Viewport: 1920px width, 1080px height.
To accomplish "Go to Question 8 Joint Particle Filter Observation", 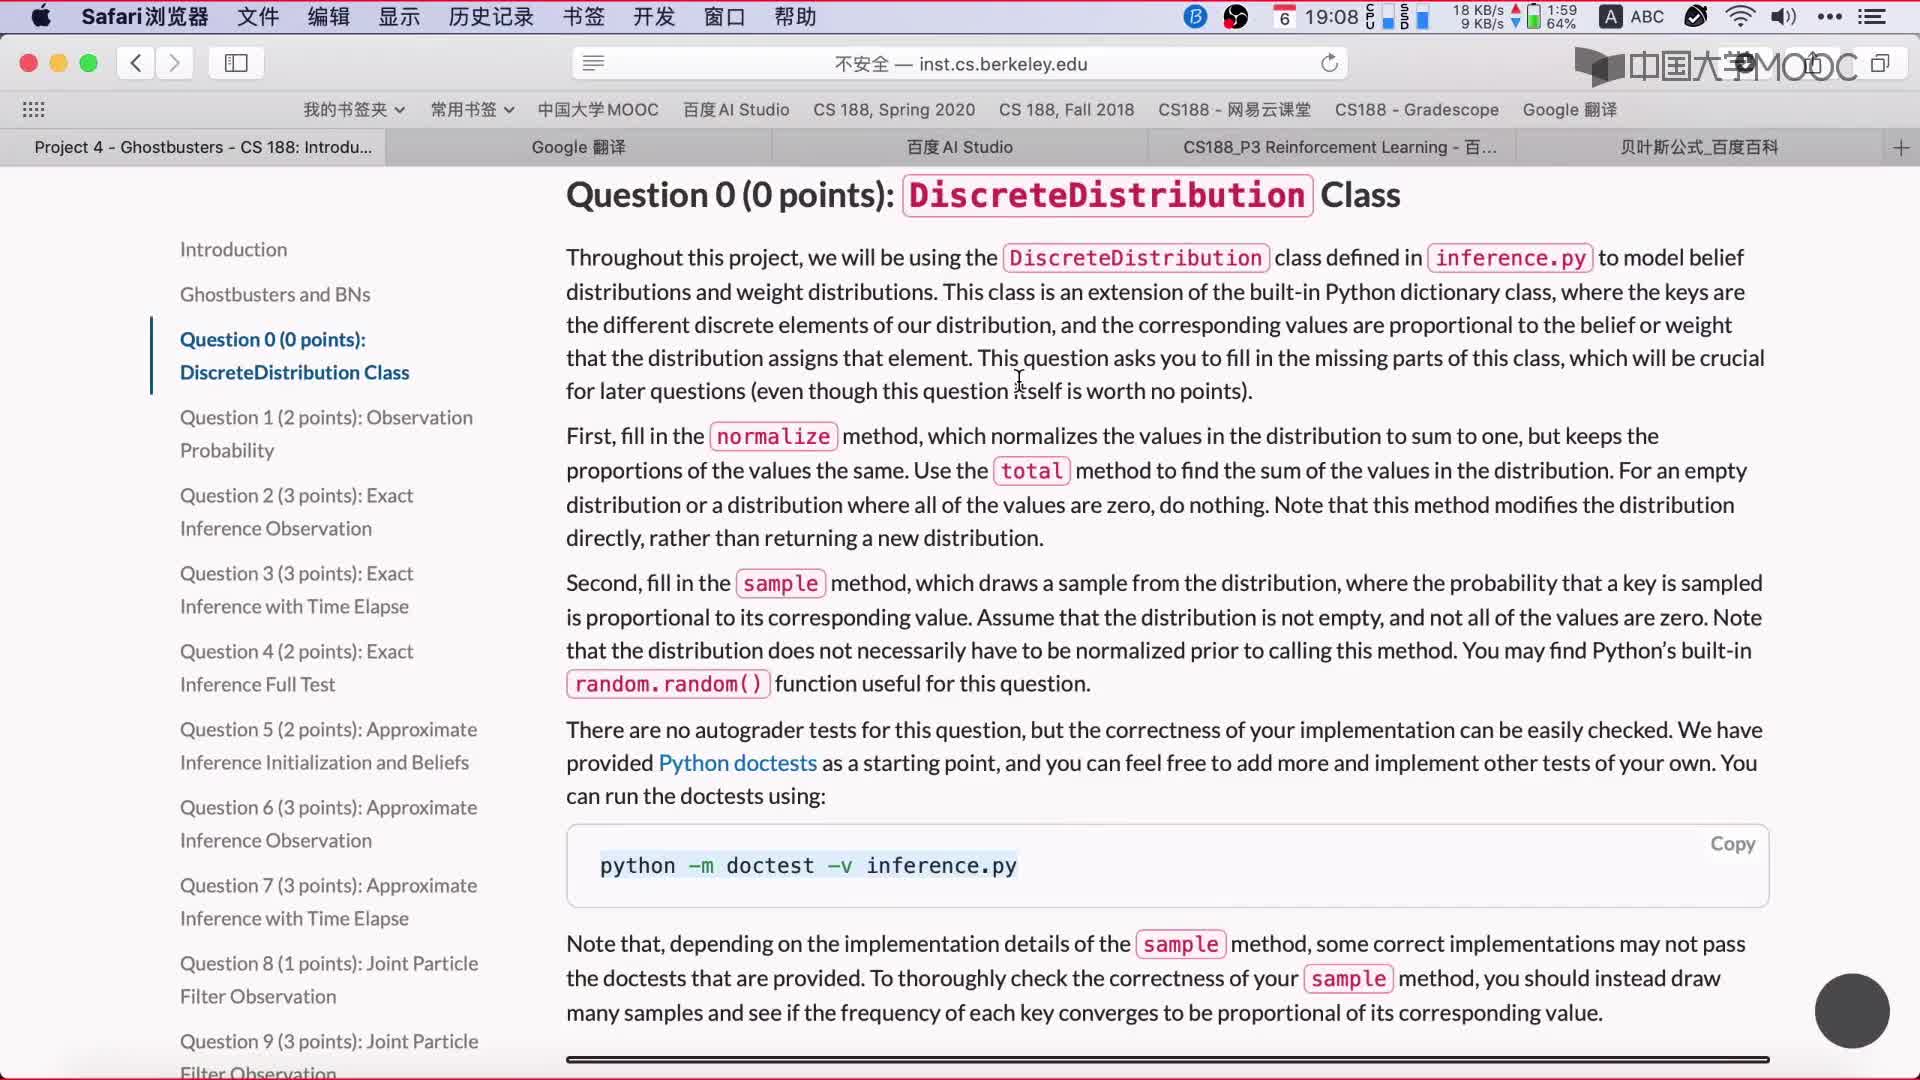I will [329, 980].
